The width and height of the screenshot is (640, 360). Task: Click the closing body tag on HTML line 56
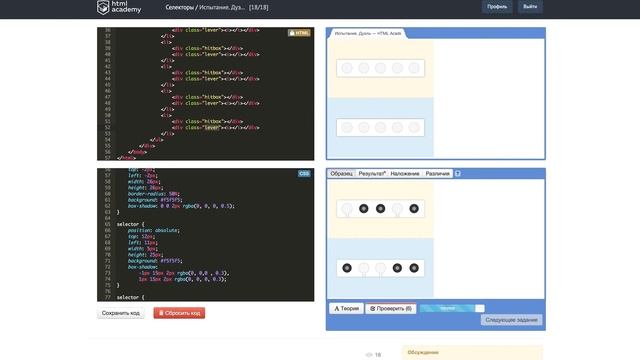137,152
